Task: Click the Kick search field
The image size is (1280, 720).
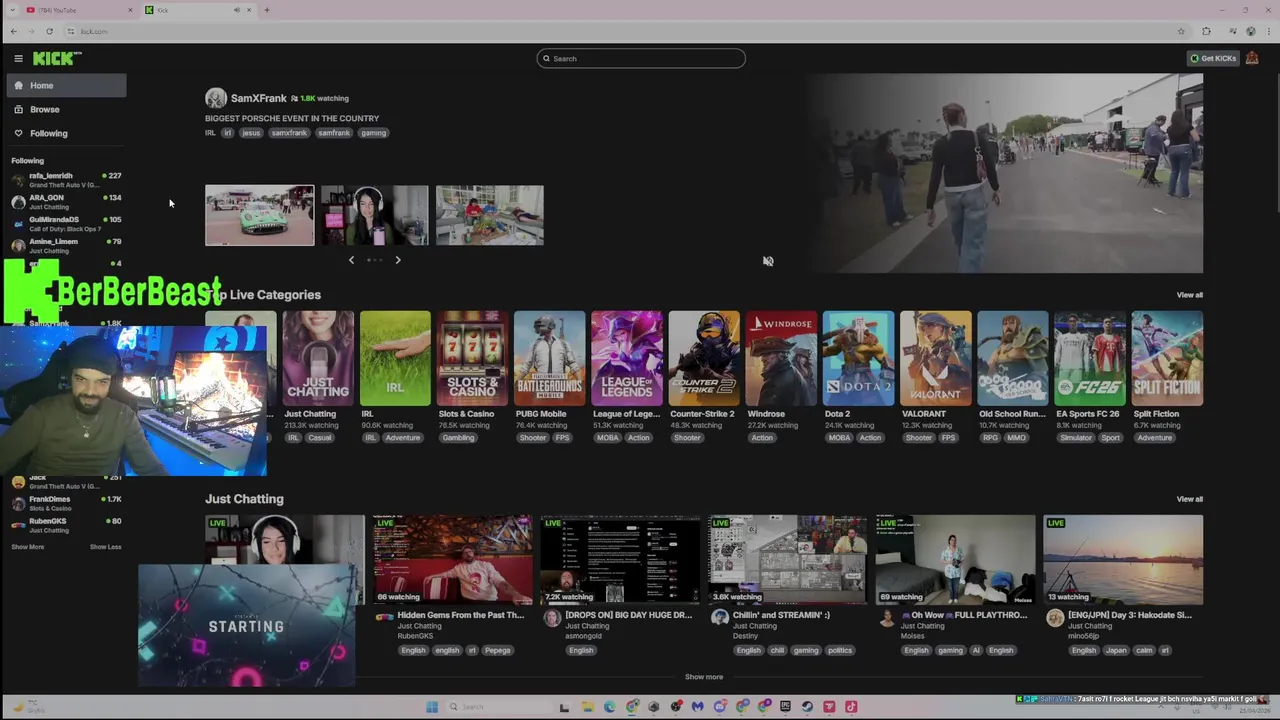Action: coord(641,58)
